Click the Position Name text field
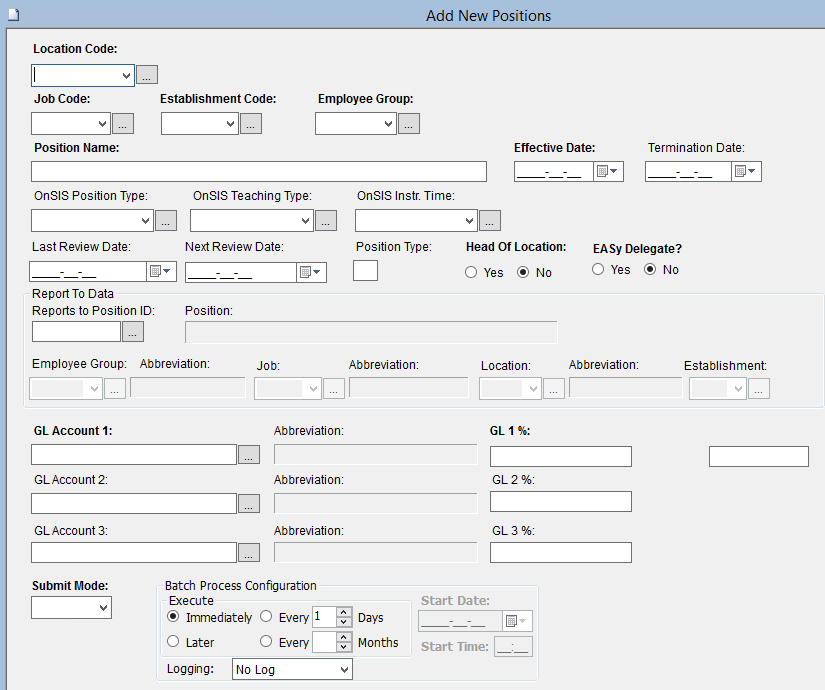Image resolution: width=825 pixels, height=690 pixels. pyautogui.click(x=259, y=172)
